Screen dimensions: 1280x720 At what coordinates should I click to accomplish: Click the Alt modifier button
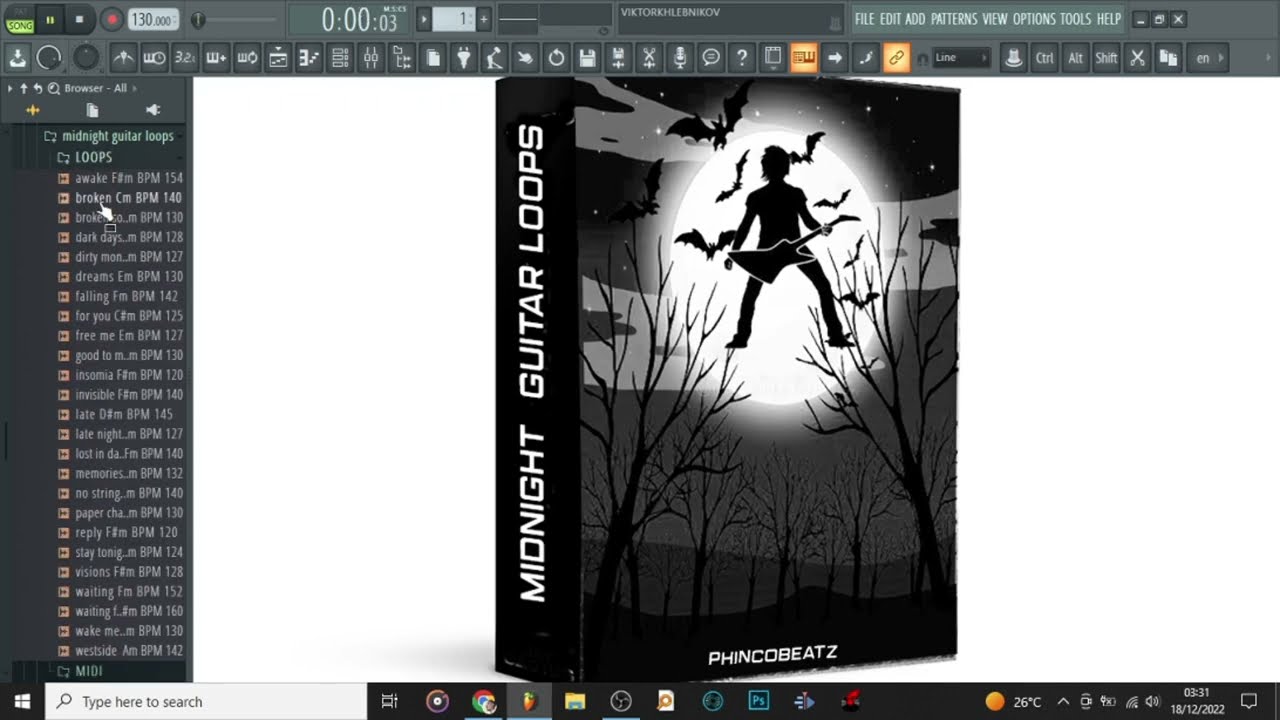pos(1075,58)
